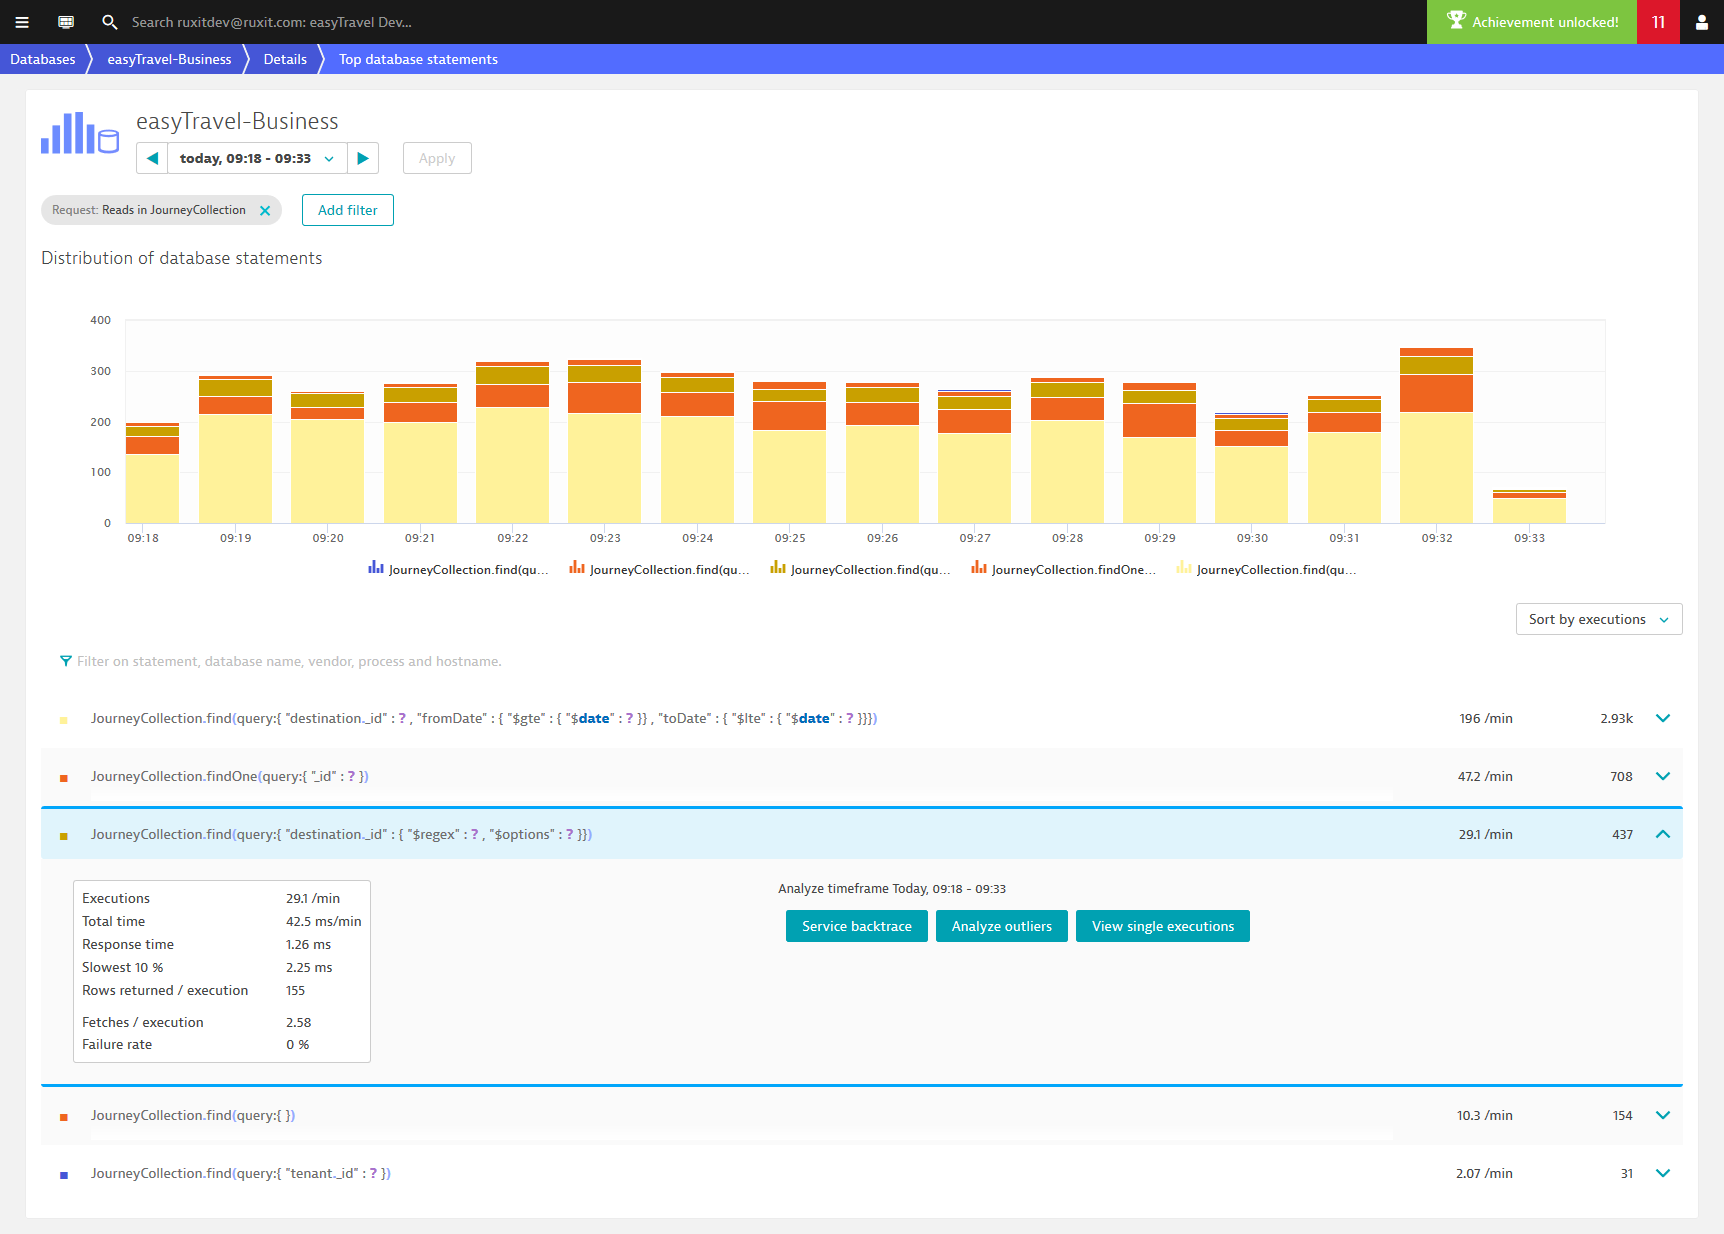Go to Details breadcrumb
Screen dimensions: 1724x1234
pos(285,59)
